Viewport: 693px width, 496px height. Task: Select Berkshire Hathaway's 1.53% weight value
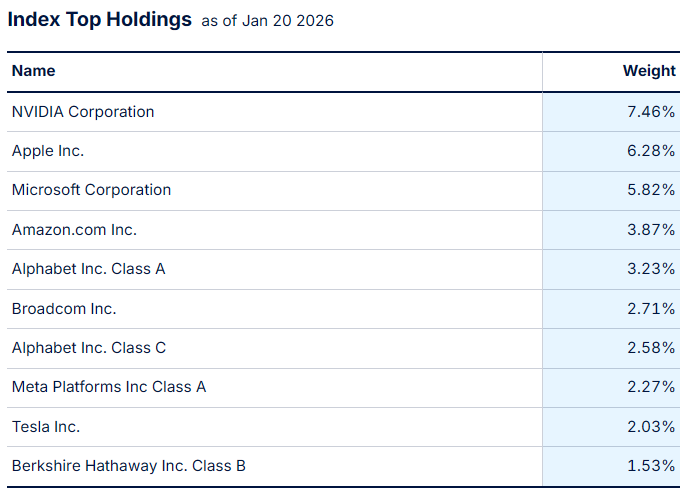tap(651, 466)
